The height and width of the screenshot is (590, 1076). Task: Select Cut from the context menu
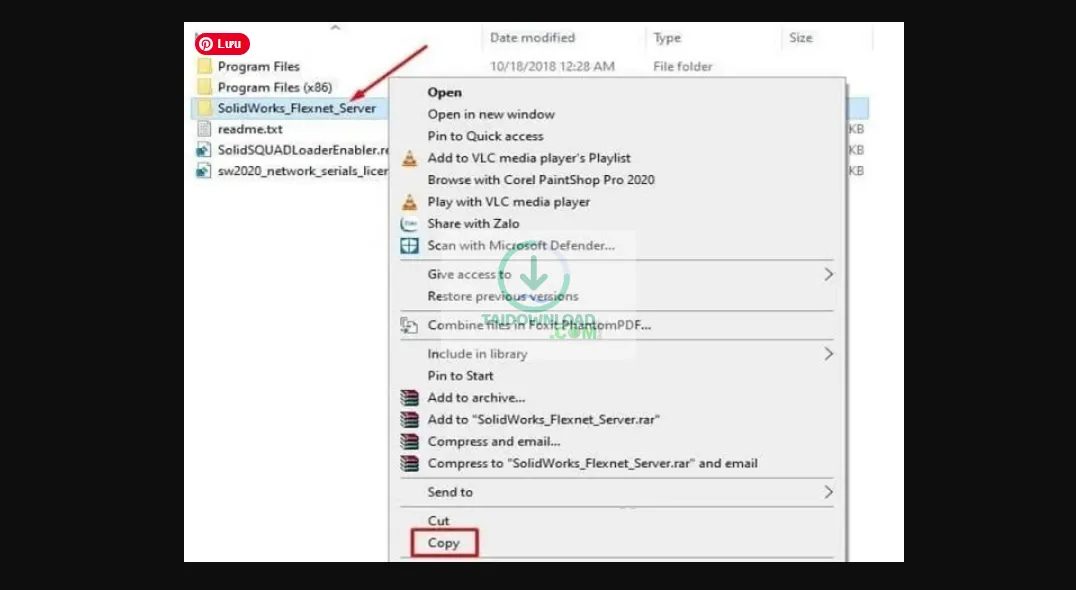coord(437,520)
